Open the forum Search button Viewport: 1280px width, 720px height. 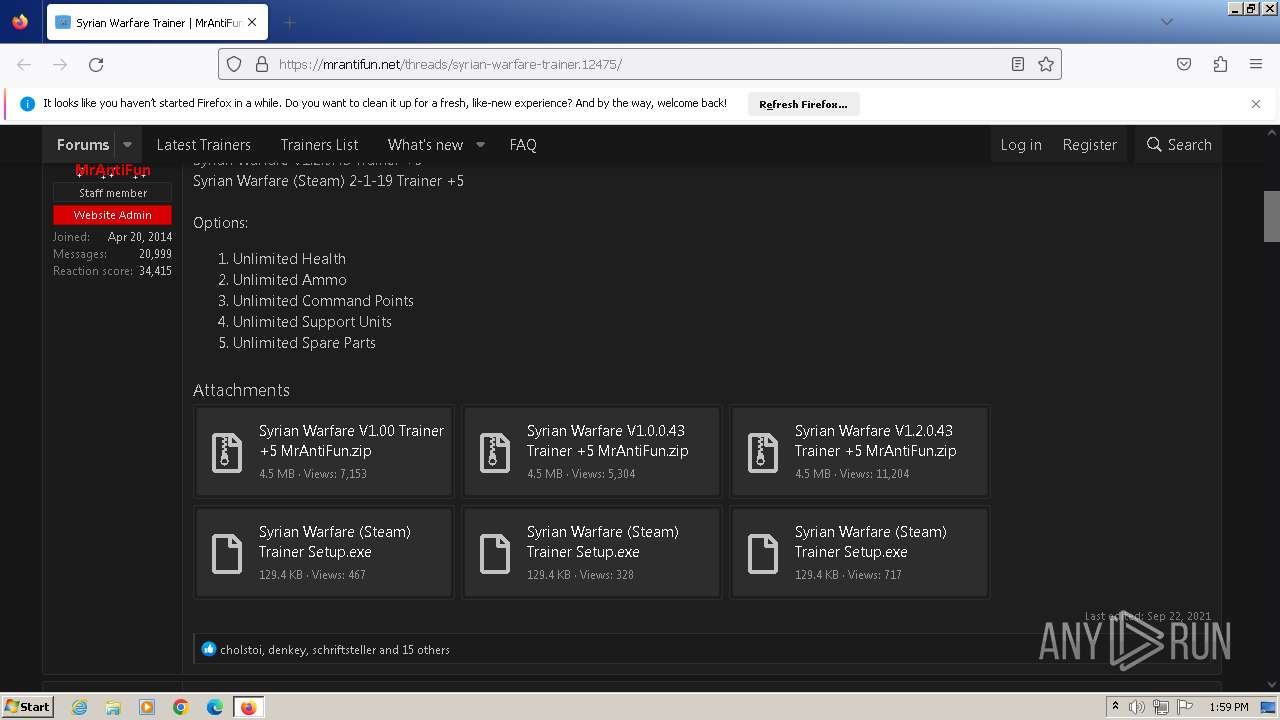[1178, 145]
